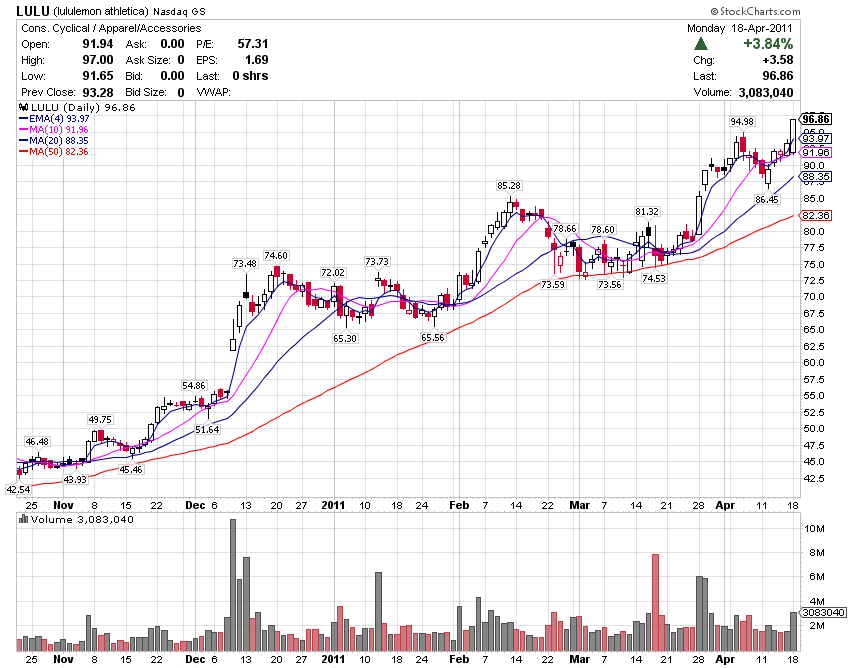Viewport: 850px width, 668px height.
Task: Click the tallest gray volume bar in December
Action: click(233, 586)
